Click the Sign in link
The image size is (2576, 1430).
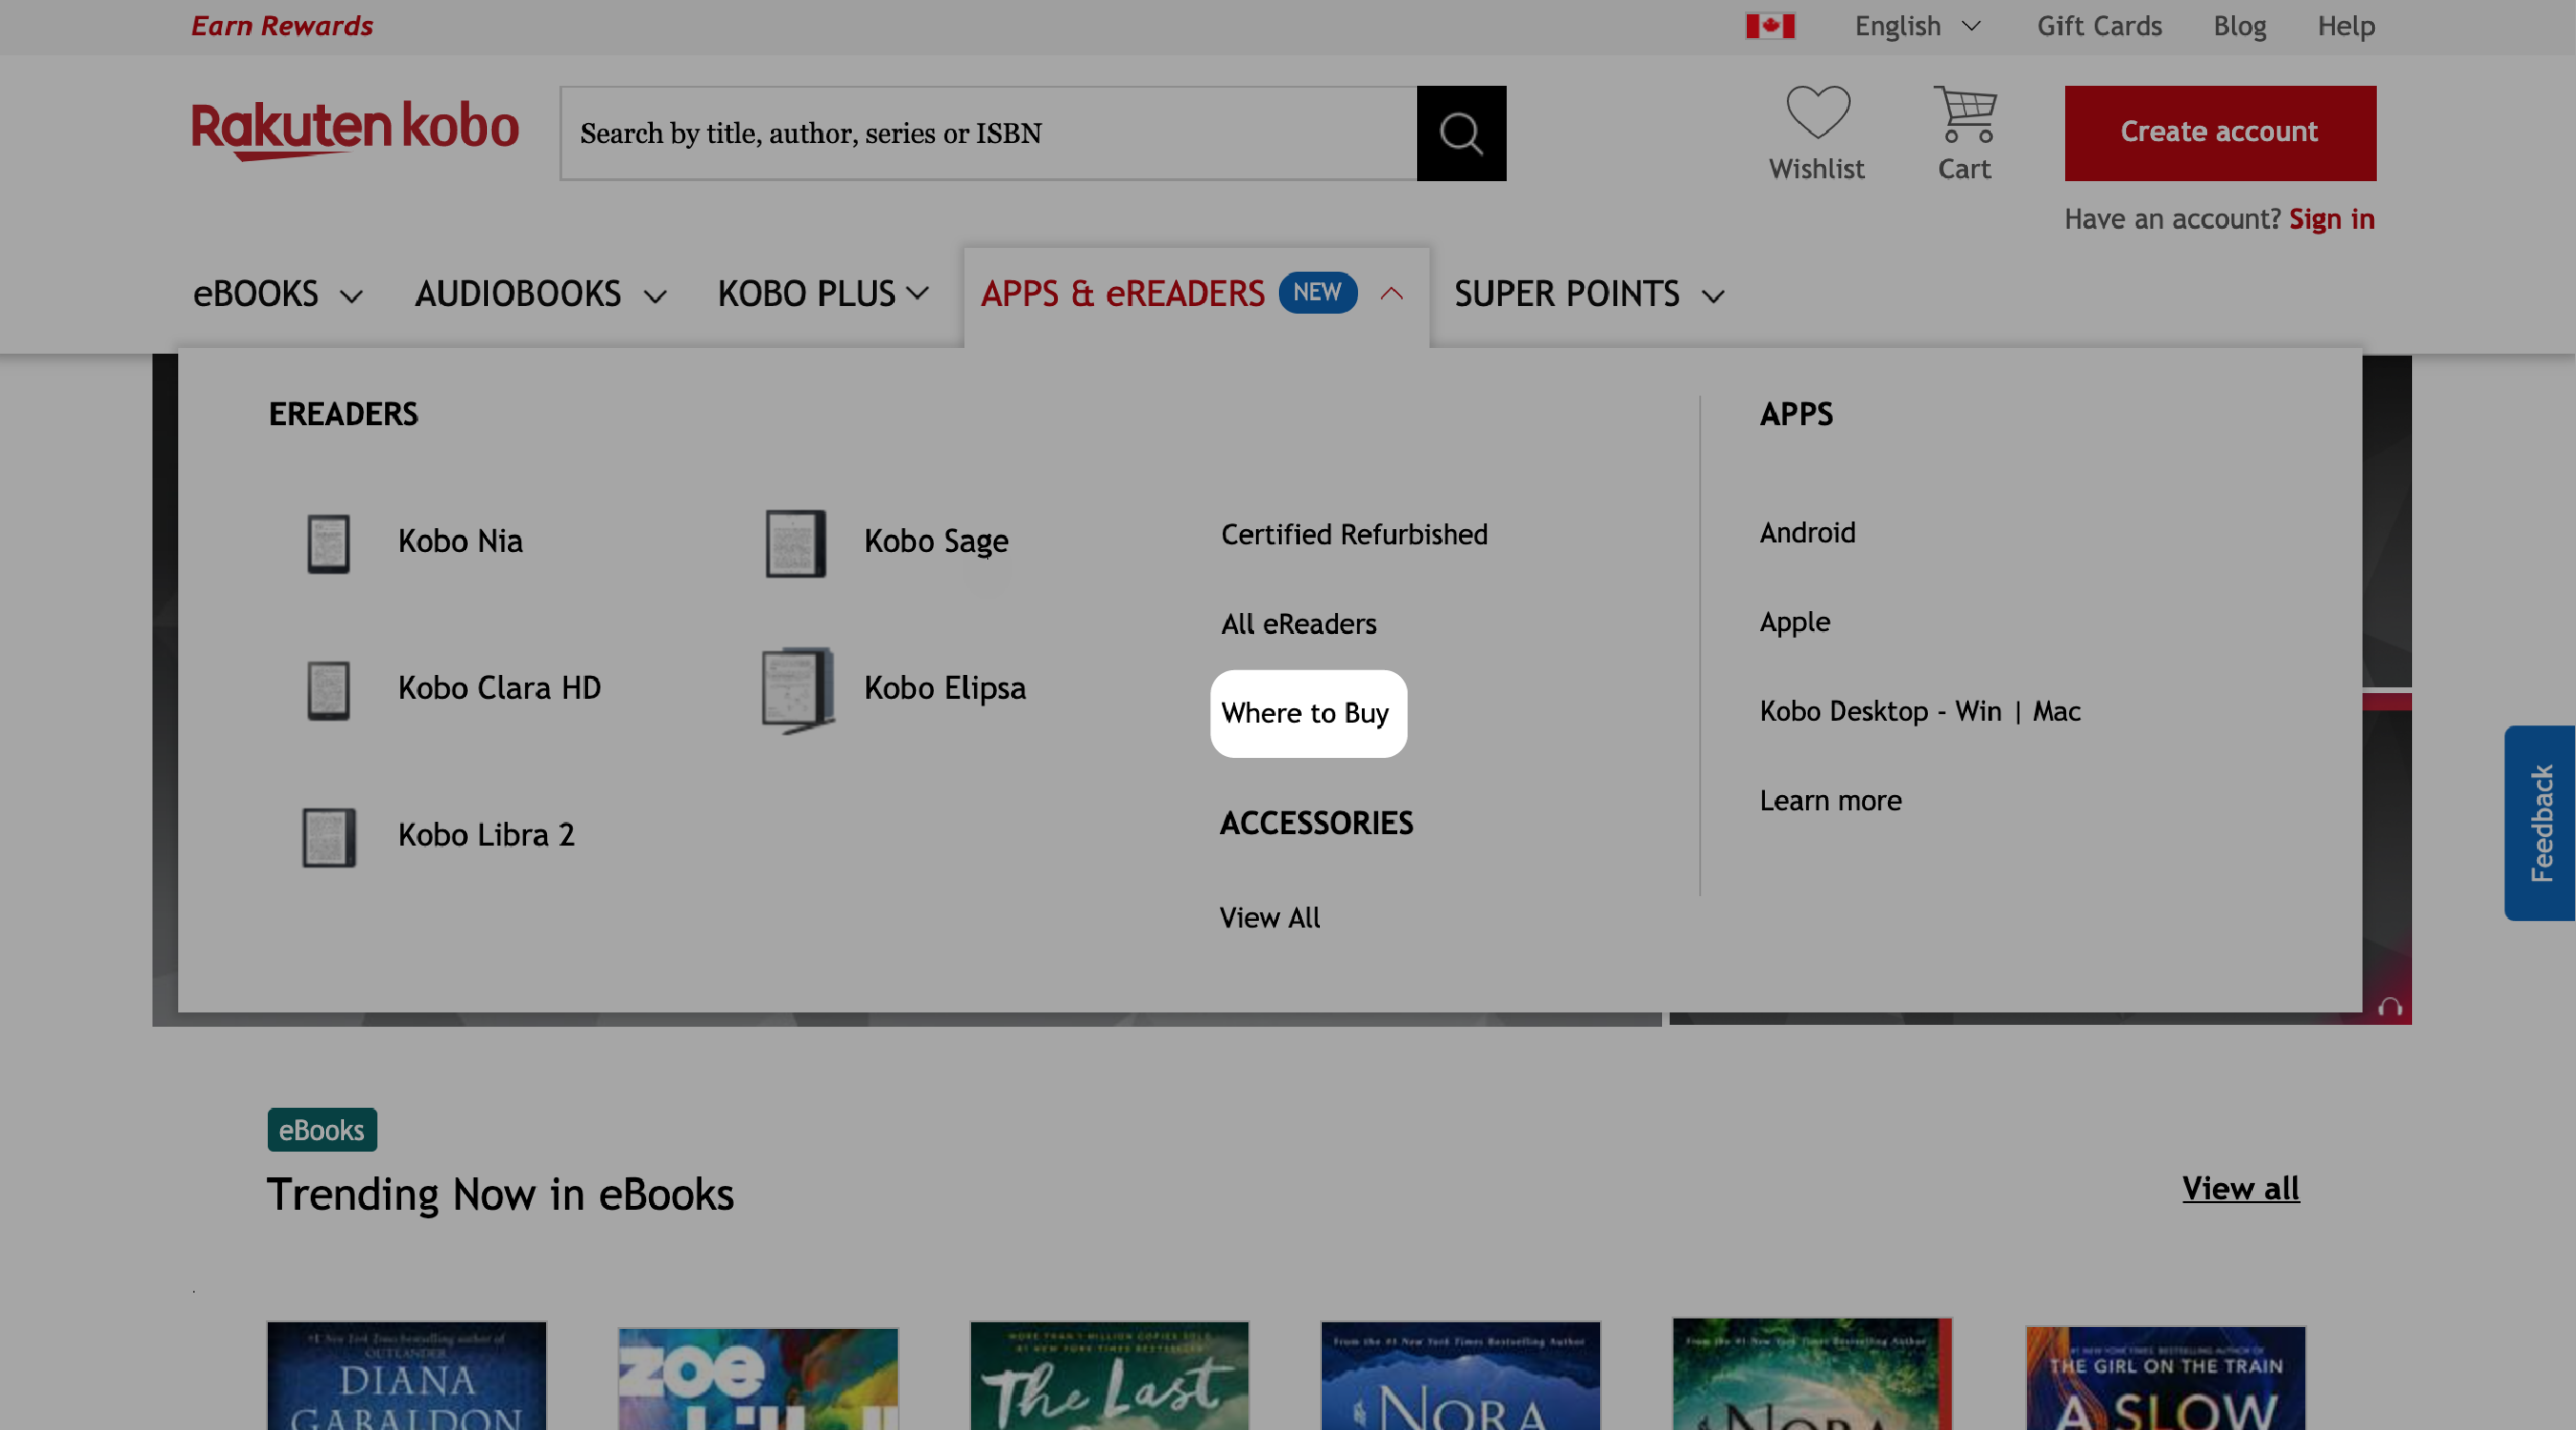coord(2331,220)
